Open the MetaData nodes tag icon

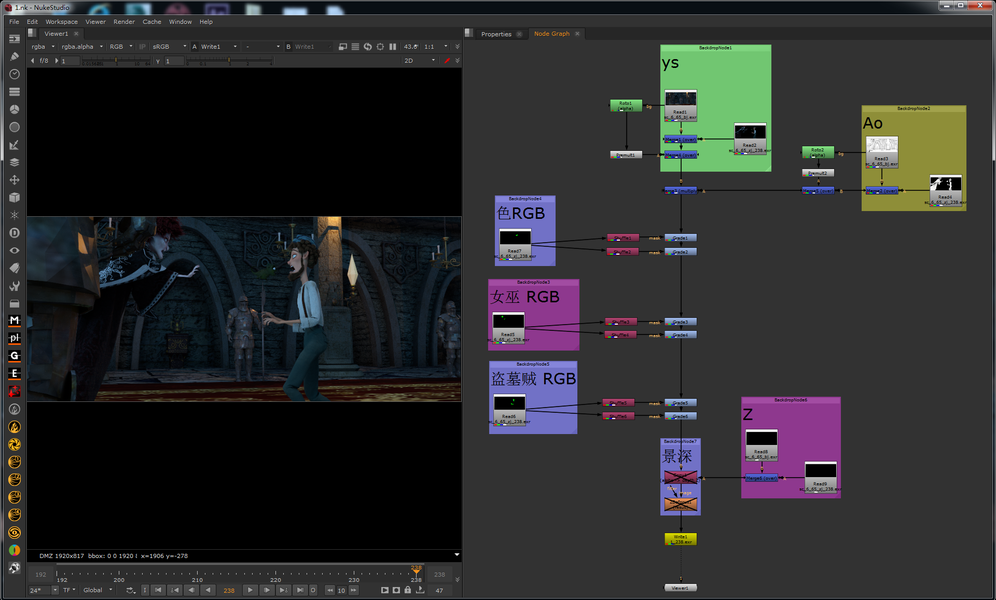(x=14, y=268)
